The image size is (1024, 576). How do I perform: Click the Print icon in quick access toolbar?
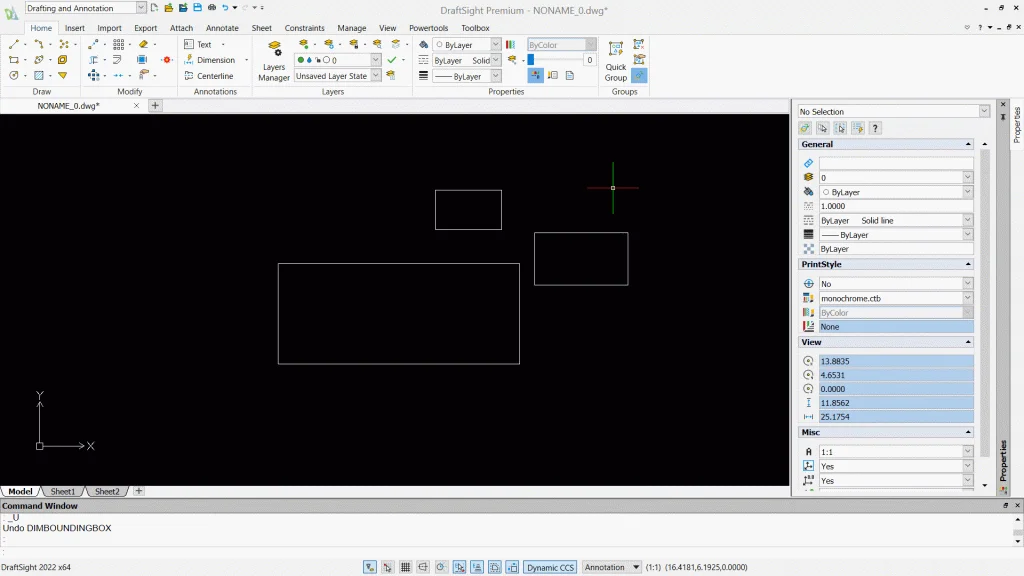[211, 8]
